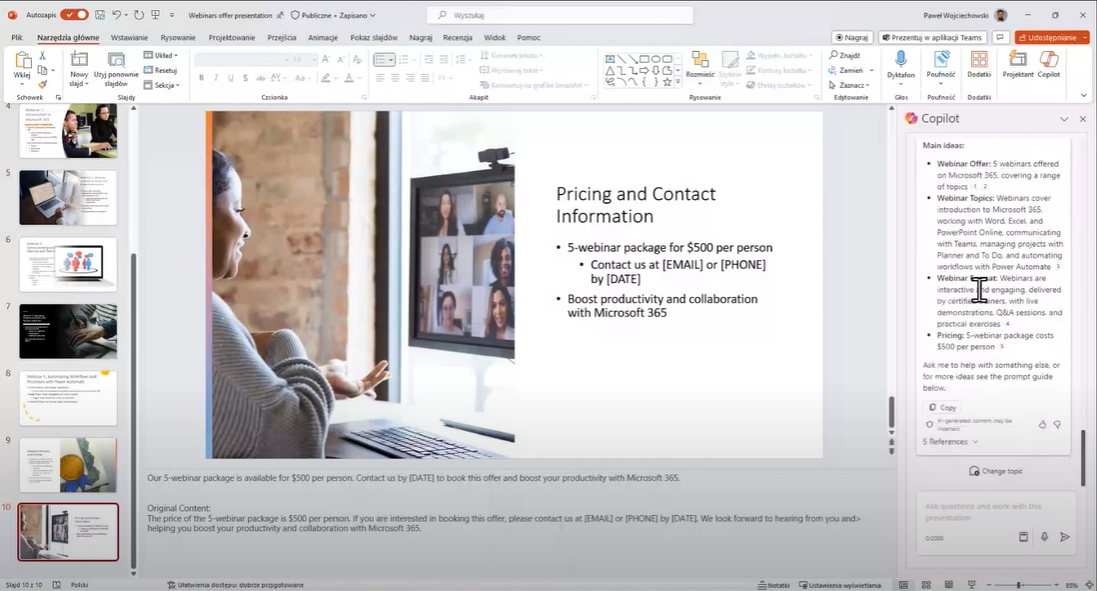The image size is (1097, 591).
Task: Open quick access toolbar customization dropdown
Action: (171, 15)
